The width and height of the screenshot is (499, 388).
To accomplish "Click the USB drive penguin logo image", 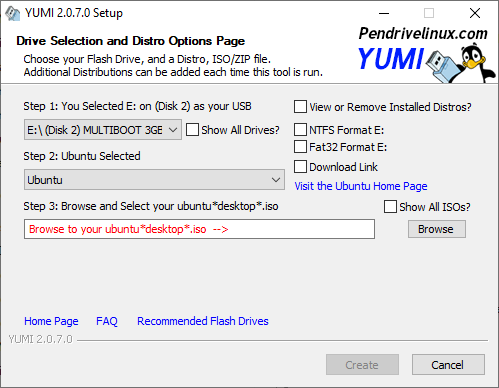I will coord(462,63).
